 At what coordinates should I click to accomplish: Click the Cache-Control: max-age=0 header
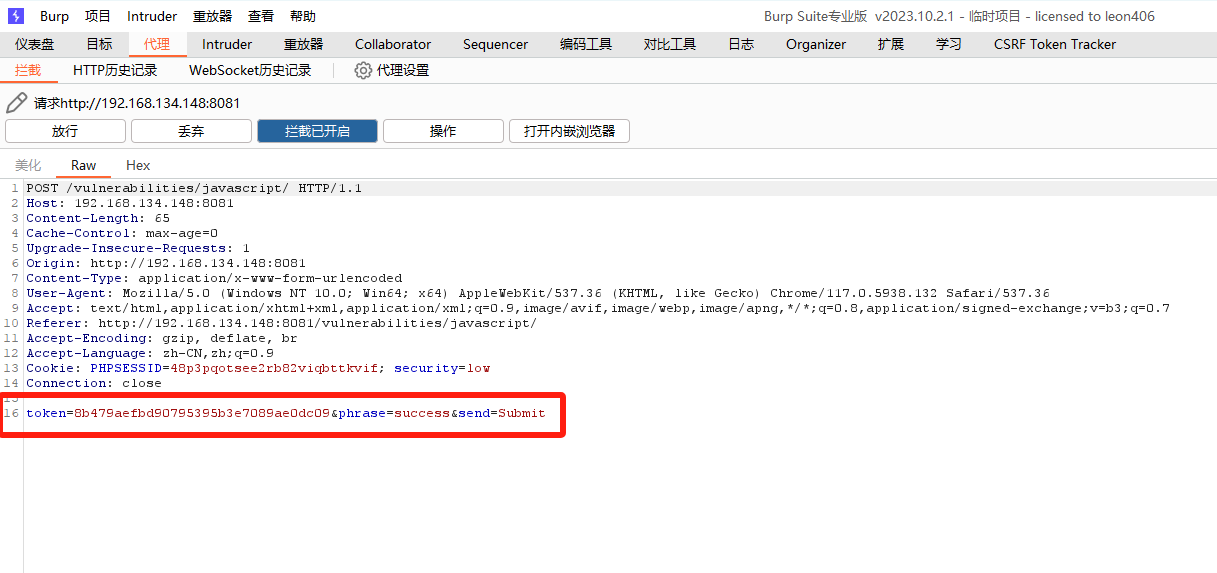coord(122,233)
